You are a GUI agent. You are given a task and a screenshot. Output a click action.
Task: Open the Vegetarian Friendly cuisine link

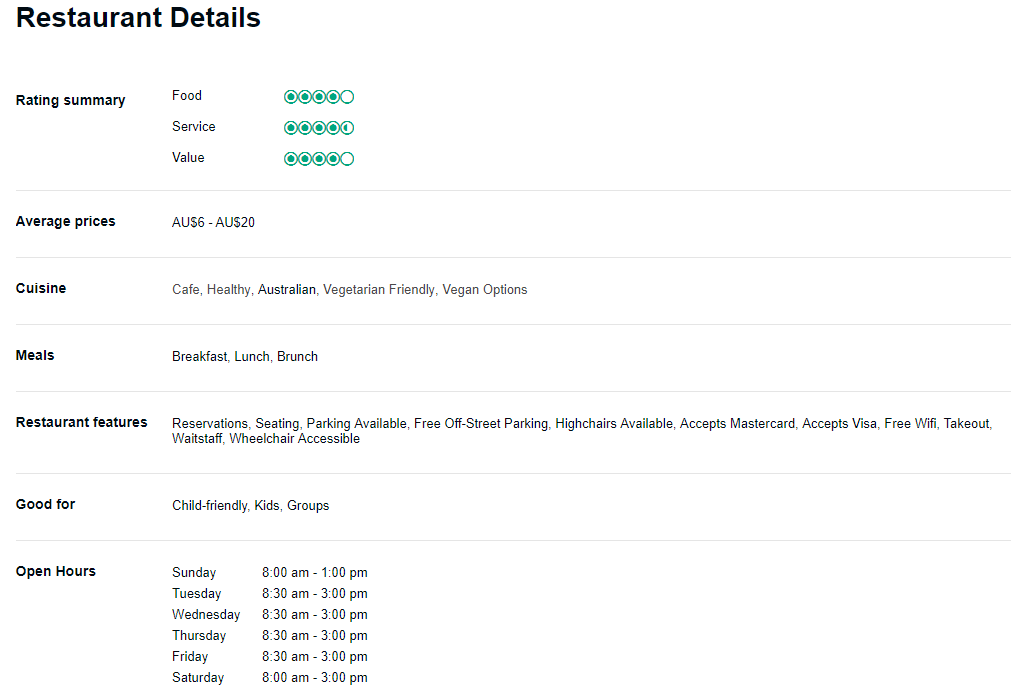379,290
